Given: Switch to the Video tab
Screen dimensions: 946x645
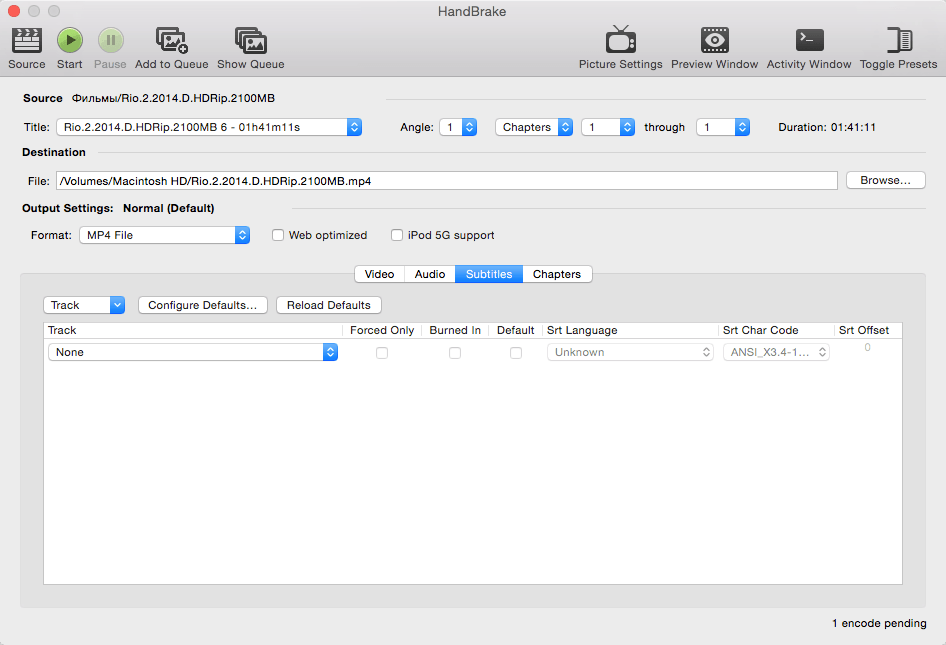Looking at the screenshot, I should (x=379, y=274).
